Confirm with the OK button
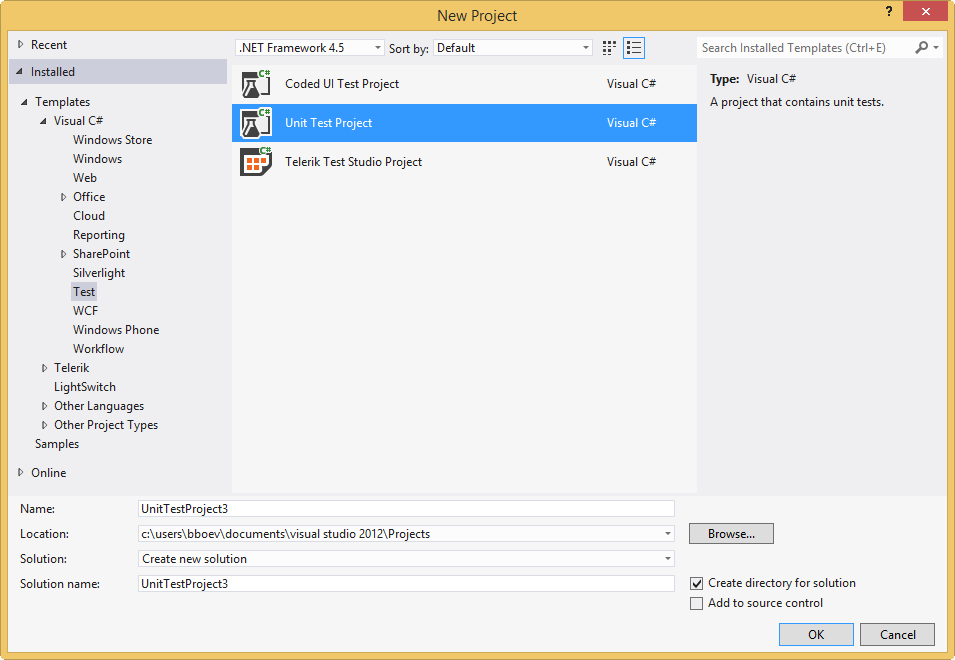The height and width of the screenshot is (660, 955). (x=816, y=634)
